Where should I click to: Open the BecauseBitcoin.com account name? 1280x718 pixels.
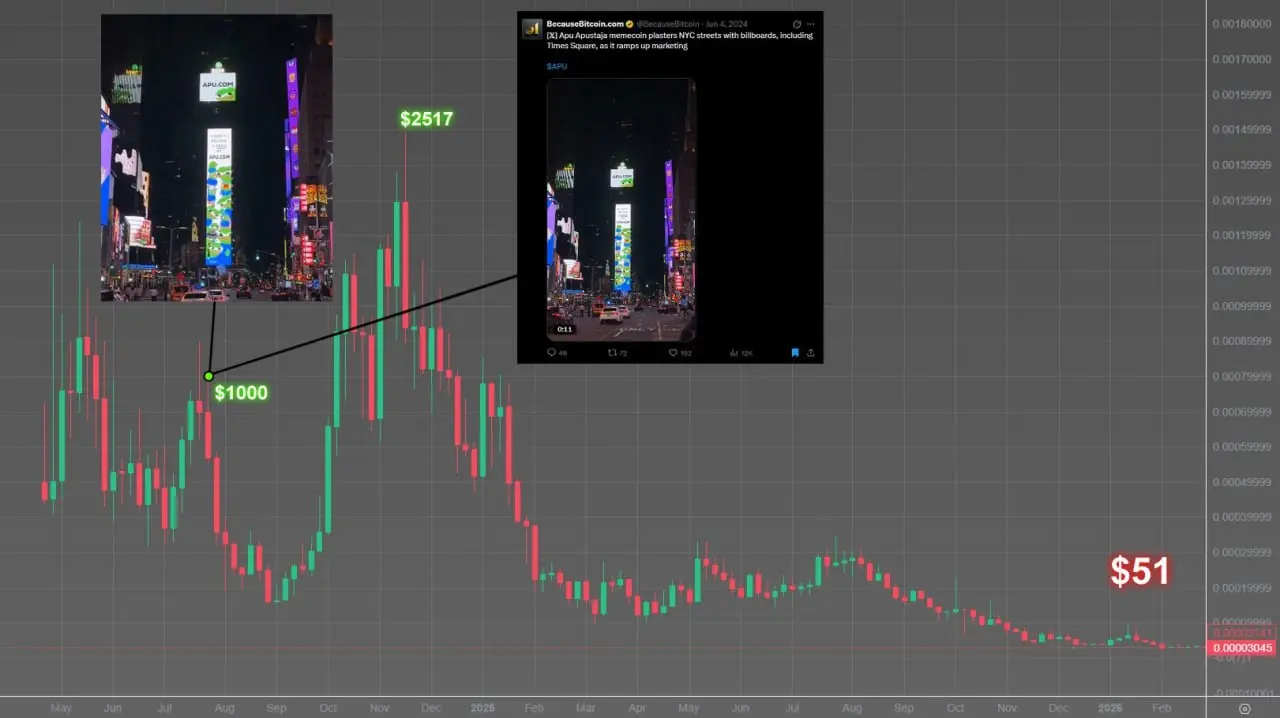(x=585, y=24)
